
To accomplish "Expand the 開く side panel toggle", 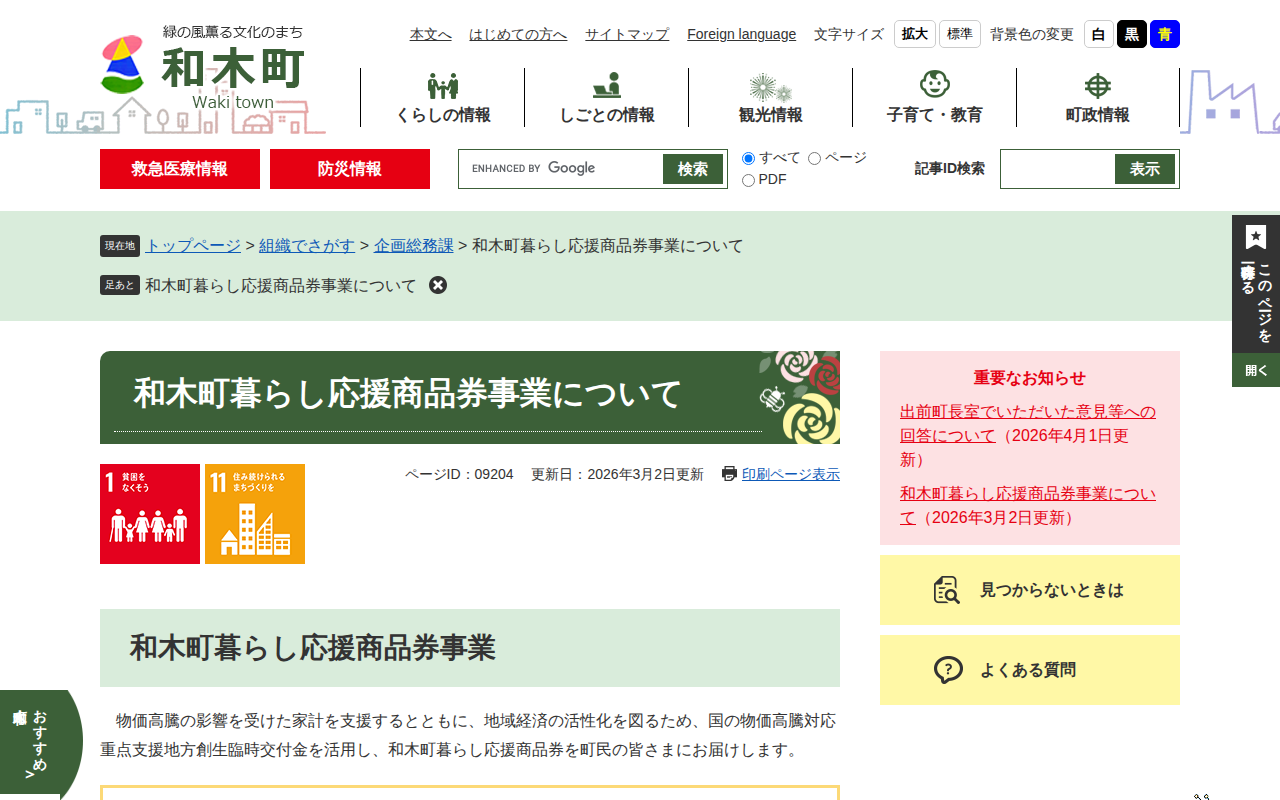I will pyautogui.click(x=1256, y=370).
